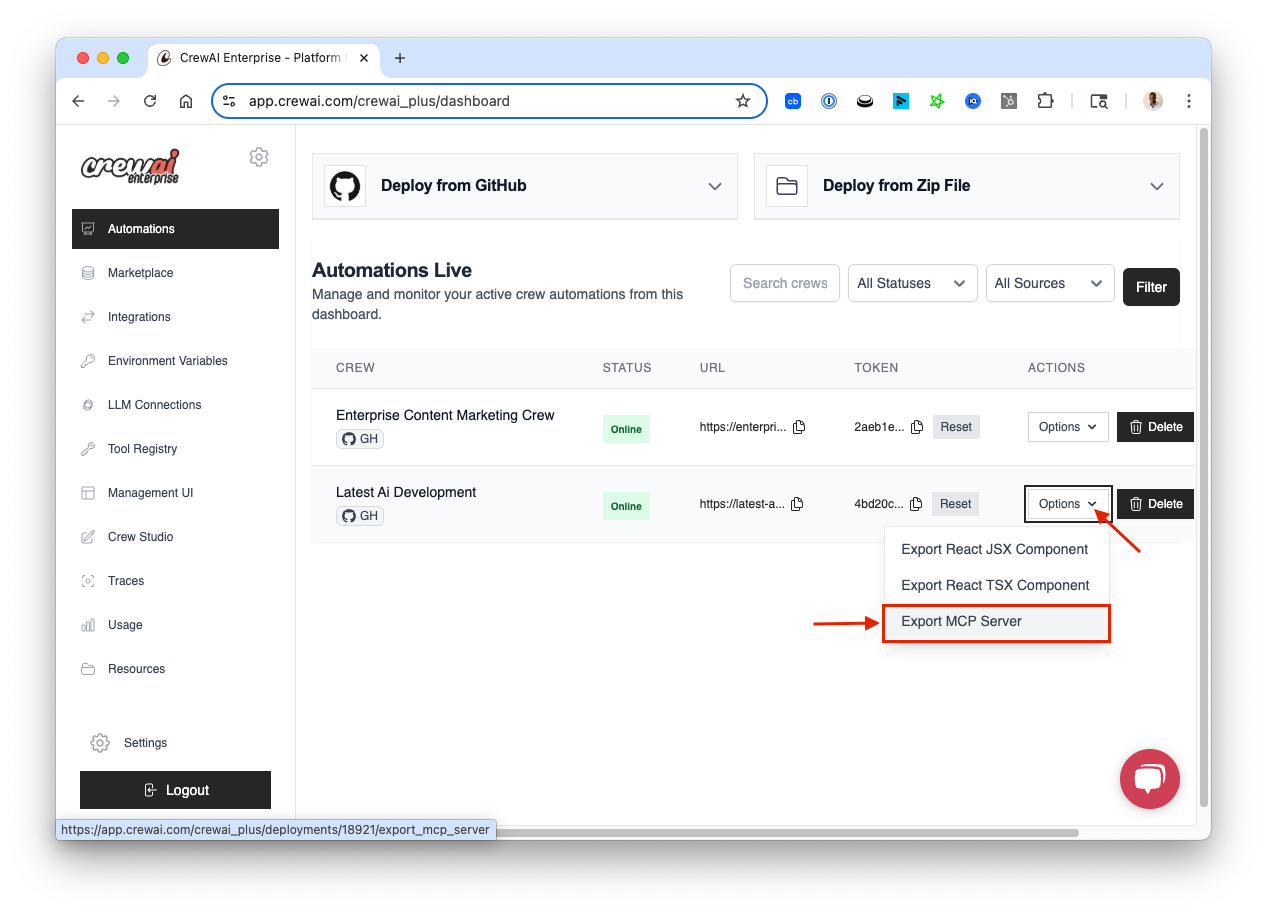Screen dimensions: 1267x914
Task: Choose Export React TSX Component
Action: pos(995,586)
